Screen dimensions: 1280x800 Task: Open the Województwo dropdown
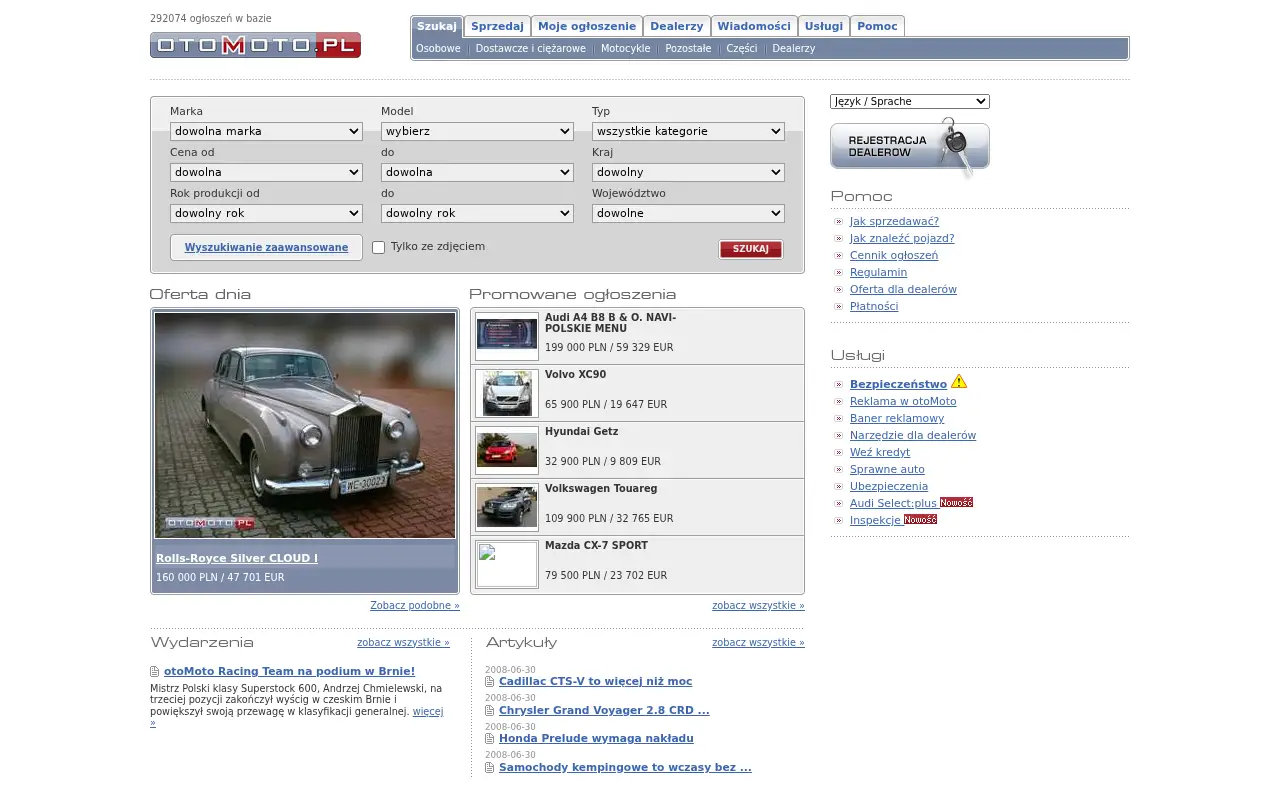[688, 213]
